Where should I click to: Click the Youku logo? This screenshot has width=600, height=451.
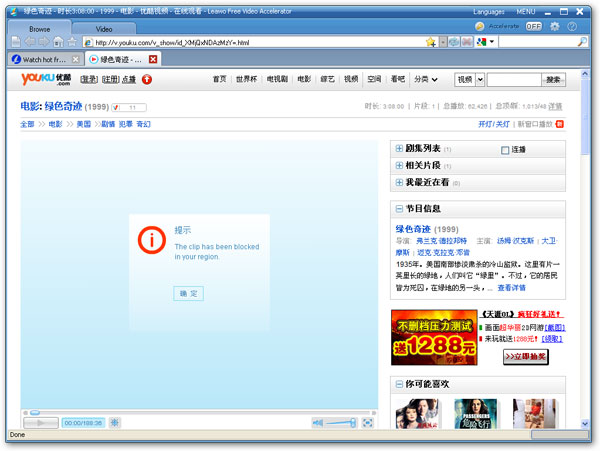click(46, 79)
